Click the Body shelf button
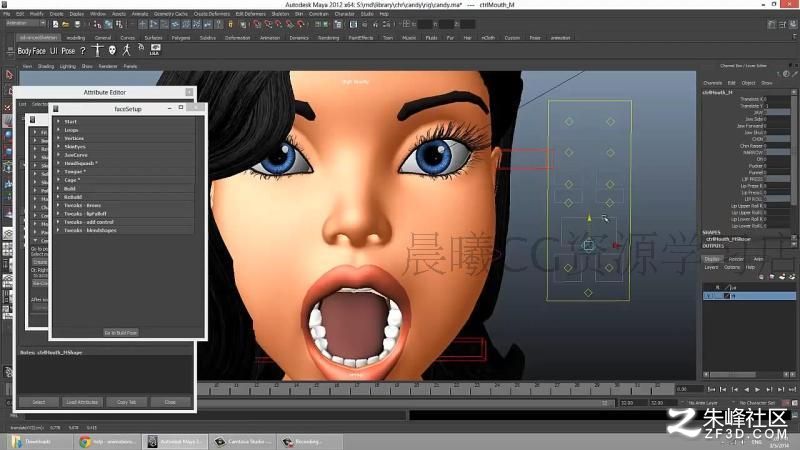 point(24,51)
